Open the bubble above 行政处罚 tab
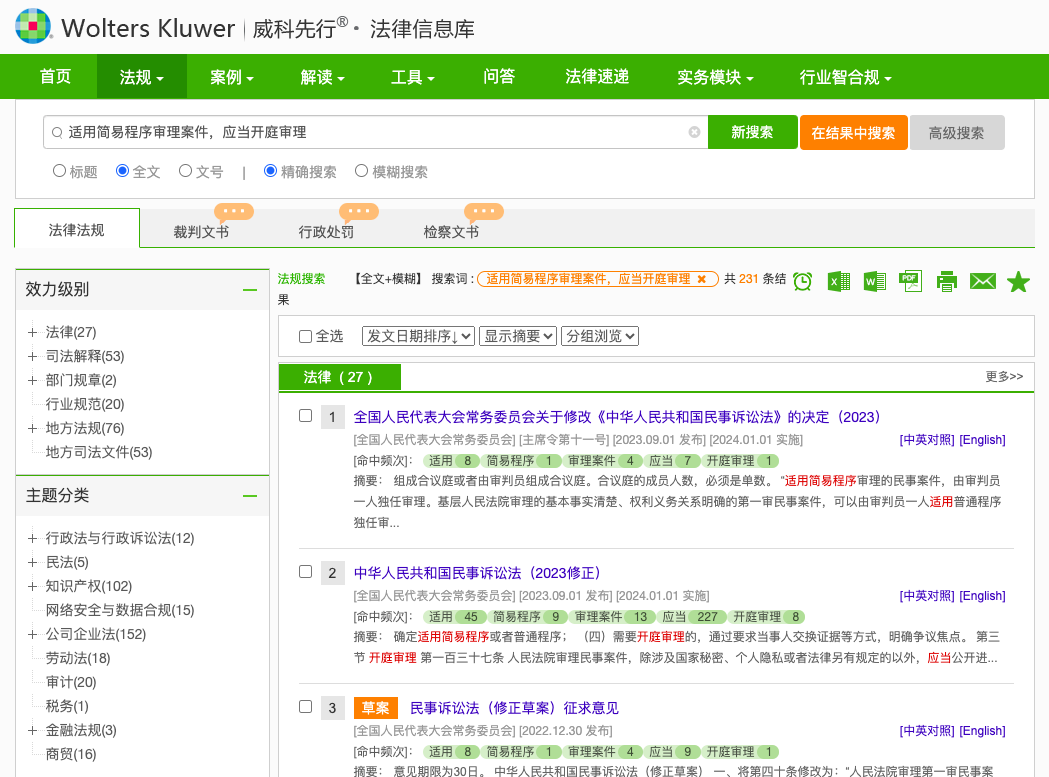Viewport: 1049px width, 777px height. (359, 211)
